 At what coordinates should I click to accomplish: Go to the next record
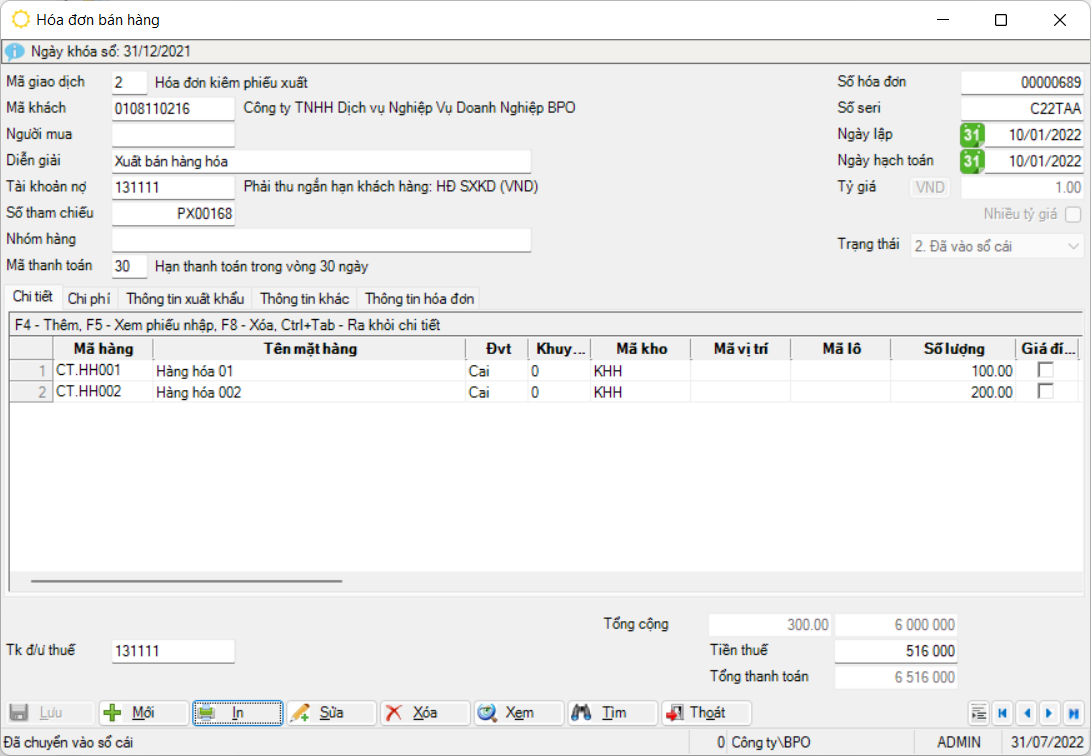tap(1049, 713)
